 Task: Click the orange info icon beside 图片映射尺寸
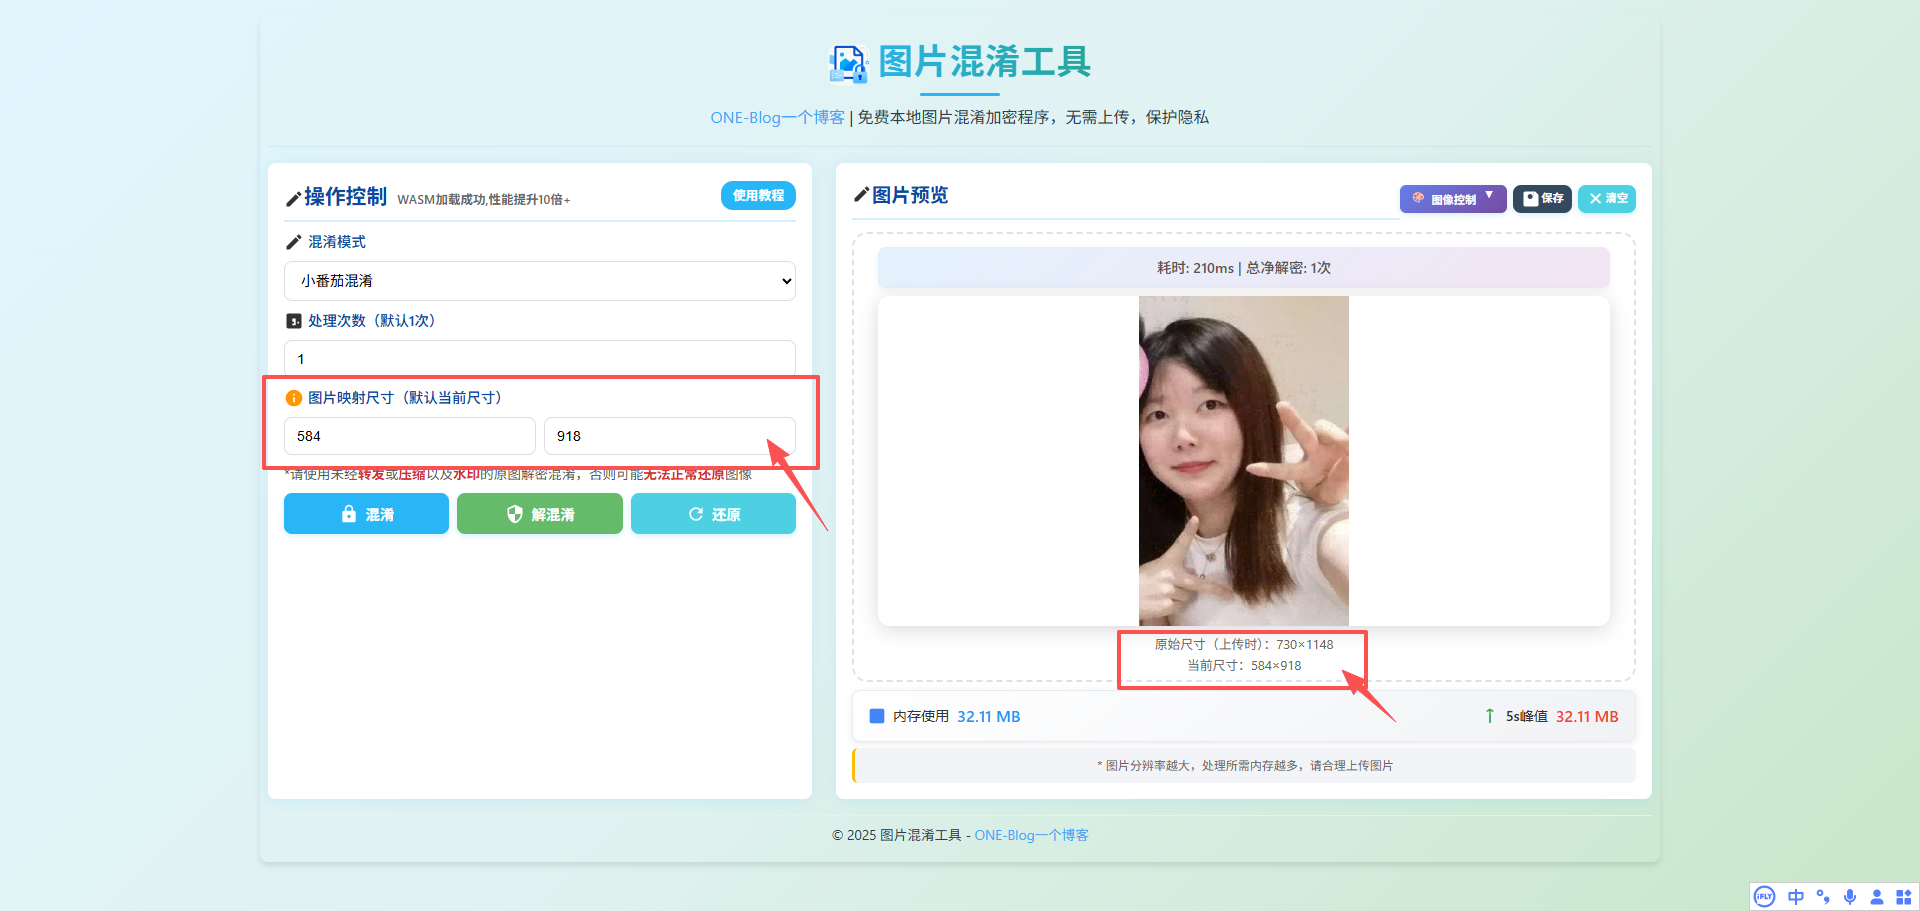[294, 398]
